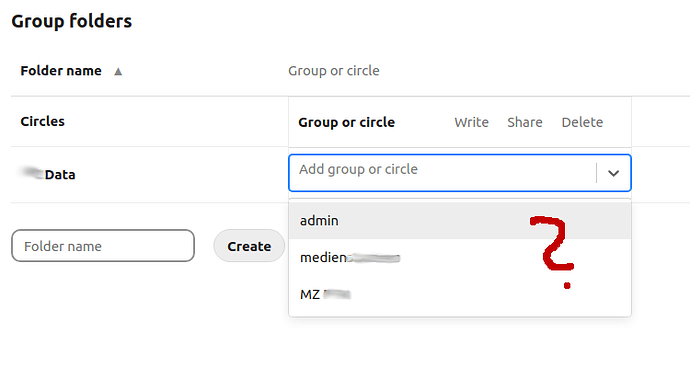Image resolution: width=690 pixels, height=391 pixels.
Task: Click the Share permission column label
Action: tap(525, 122)
